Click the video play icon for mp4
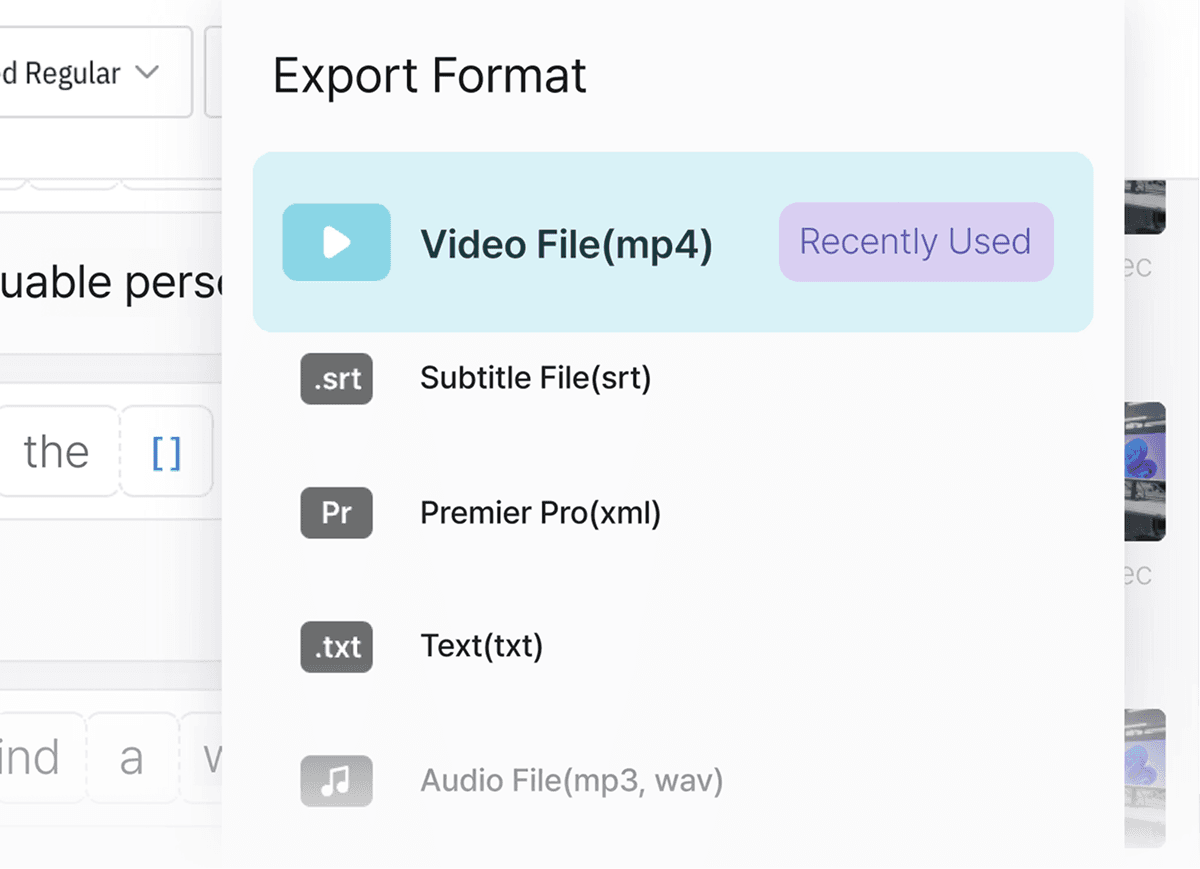Viewport: 1200px width, 869px height. (336, 242)
